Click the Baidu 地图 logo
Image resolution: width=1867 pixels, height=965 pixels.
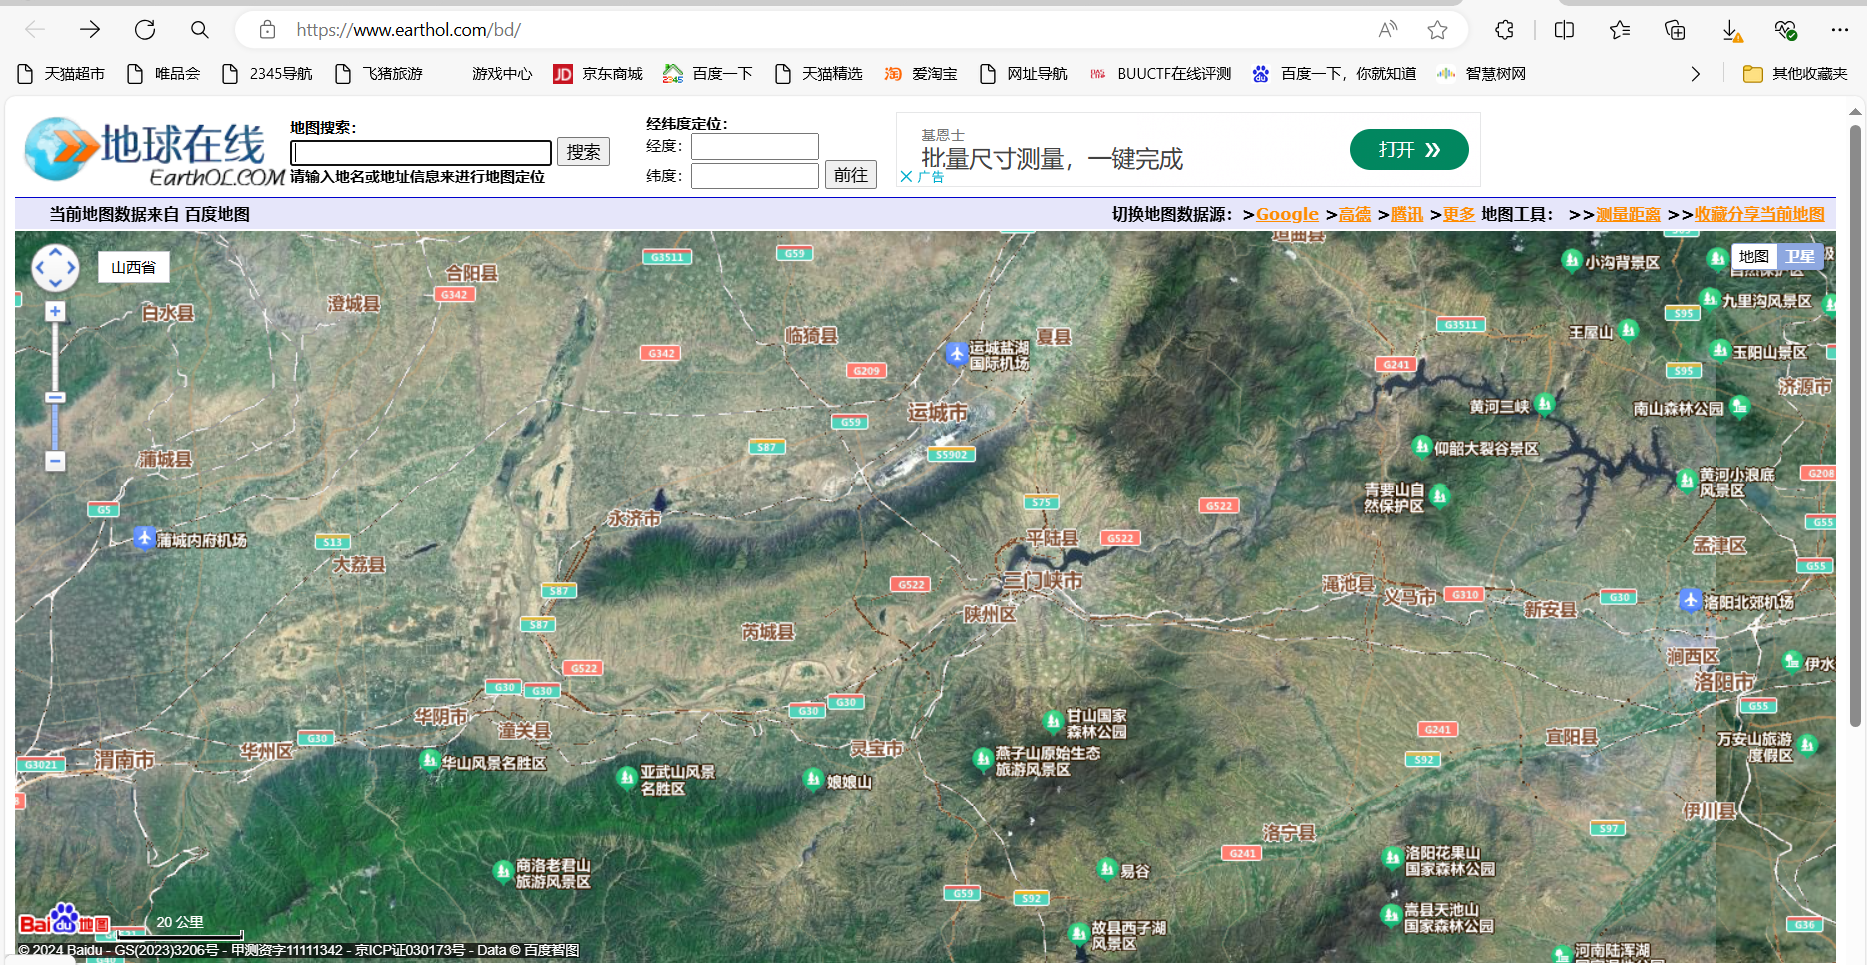[64, 921]
